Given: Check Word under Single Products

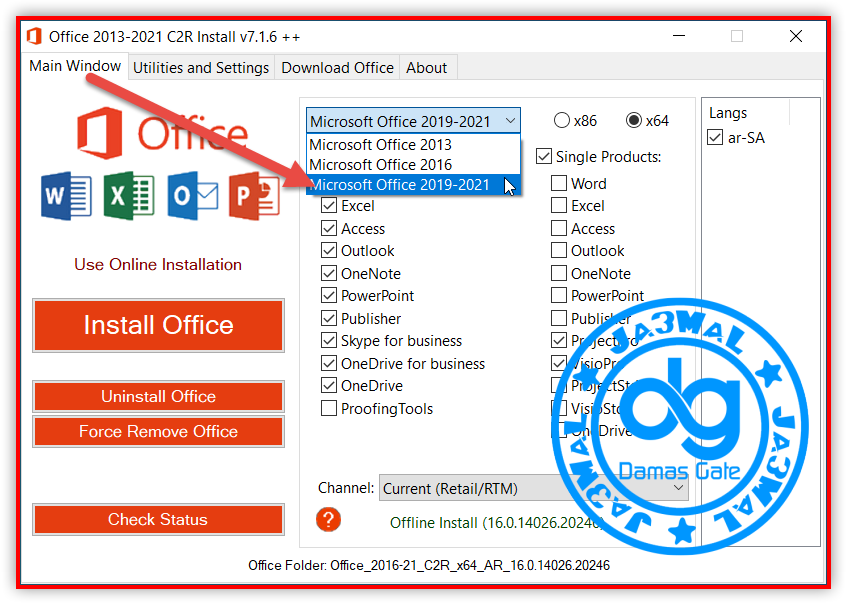Looking at the screenshot, I should [x=559, y=183].
